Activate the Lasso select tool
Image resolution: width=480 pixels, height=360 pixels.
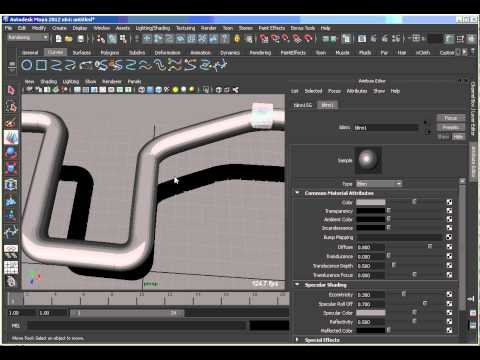pos(11,106)
